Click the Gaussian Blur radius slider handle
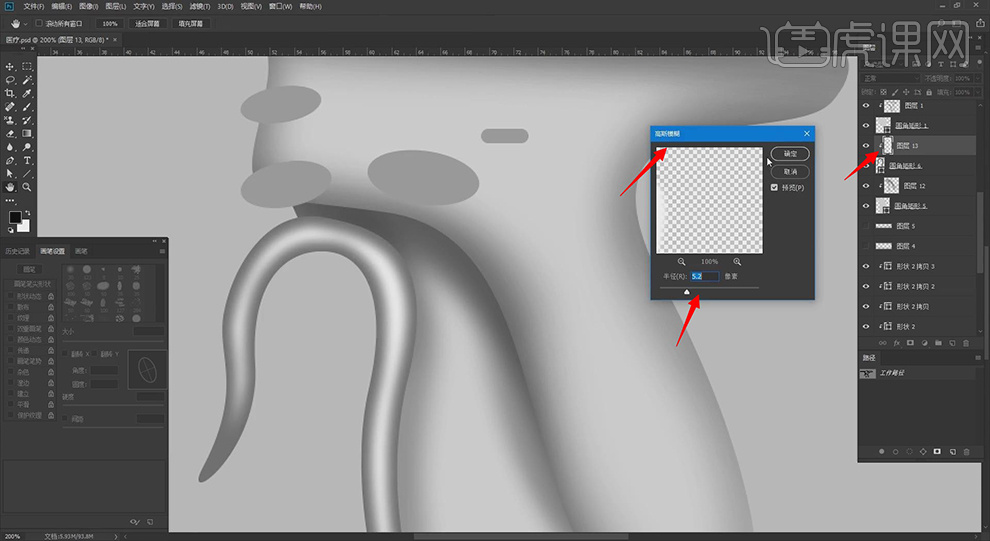This screenshot has height=541, width=990. tap(687, 292)
